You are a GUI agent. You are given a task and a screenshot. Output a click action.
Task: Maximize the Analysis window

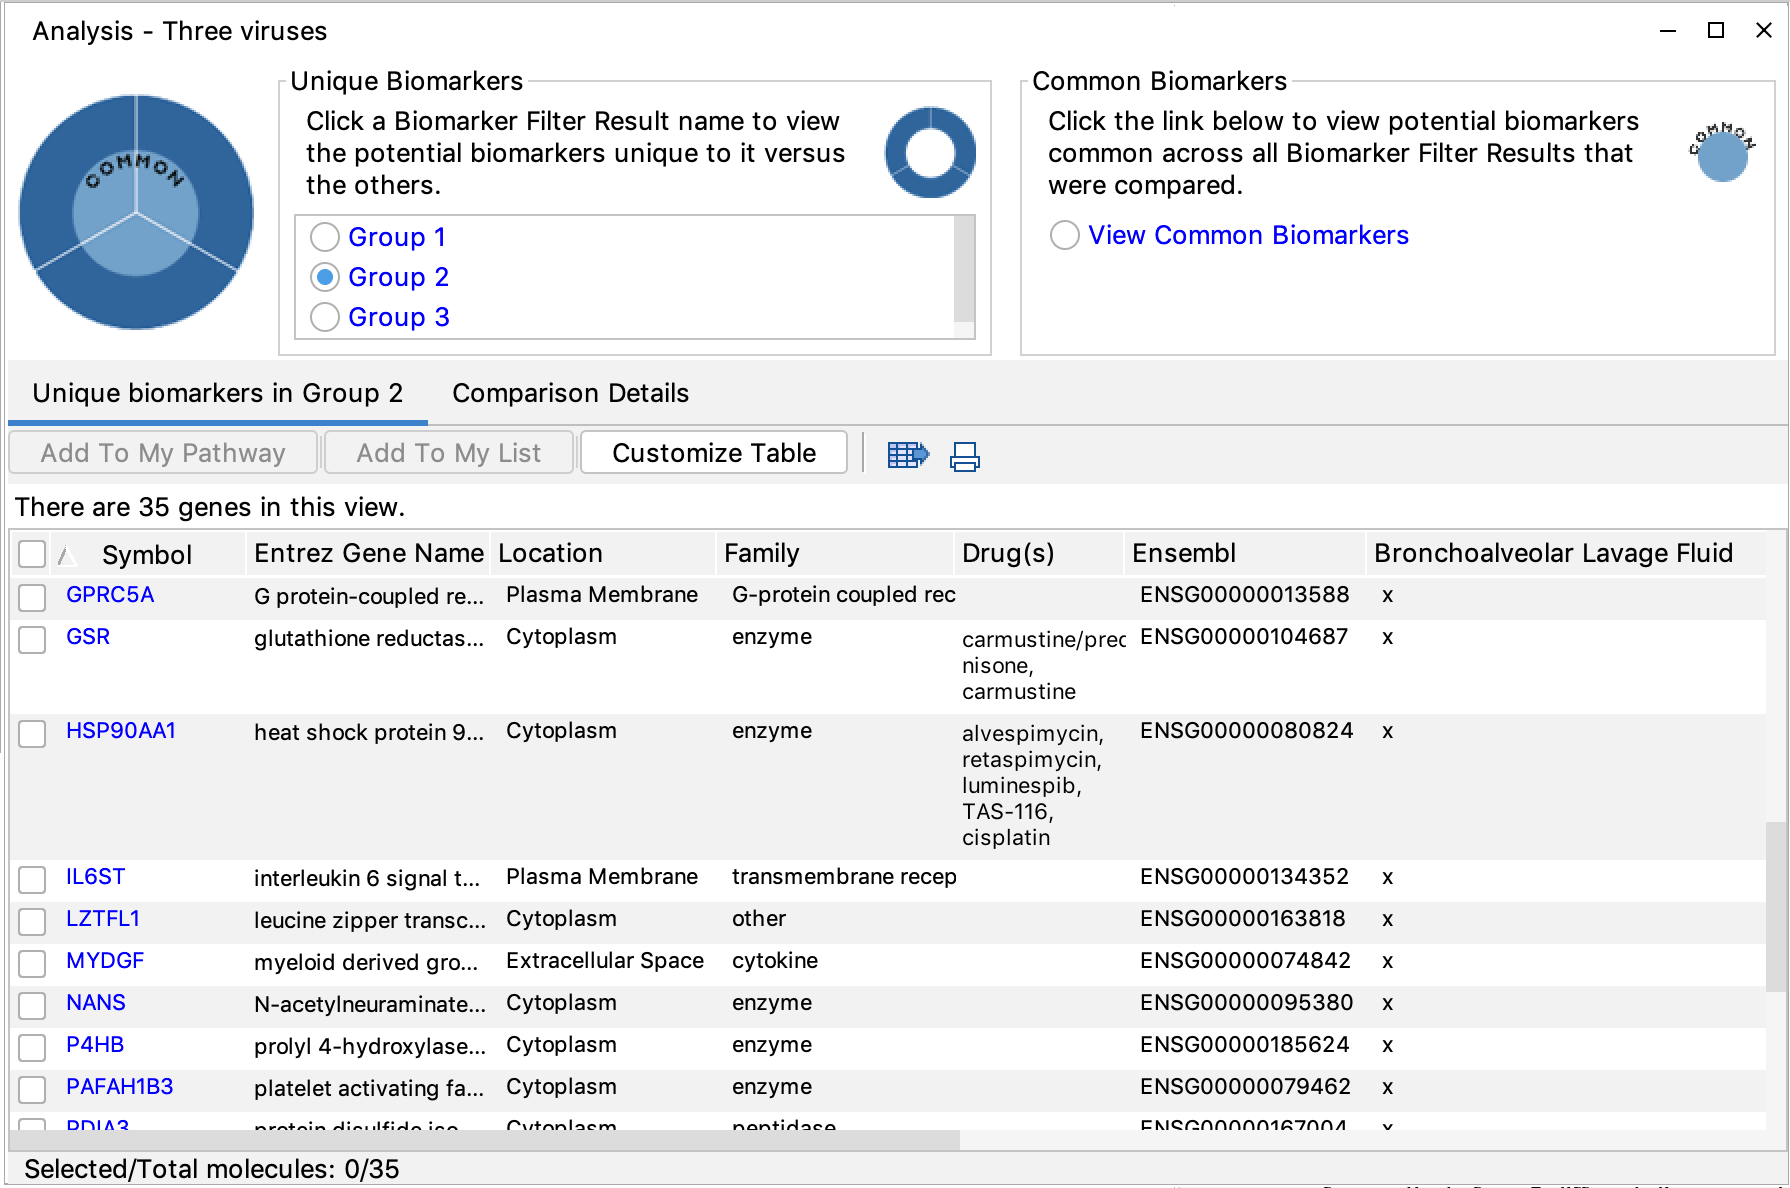(1716, 31)
